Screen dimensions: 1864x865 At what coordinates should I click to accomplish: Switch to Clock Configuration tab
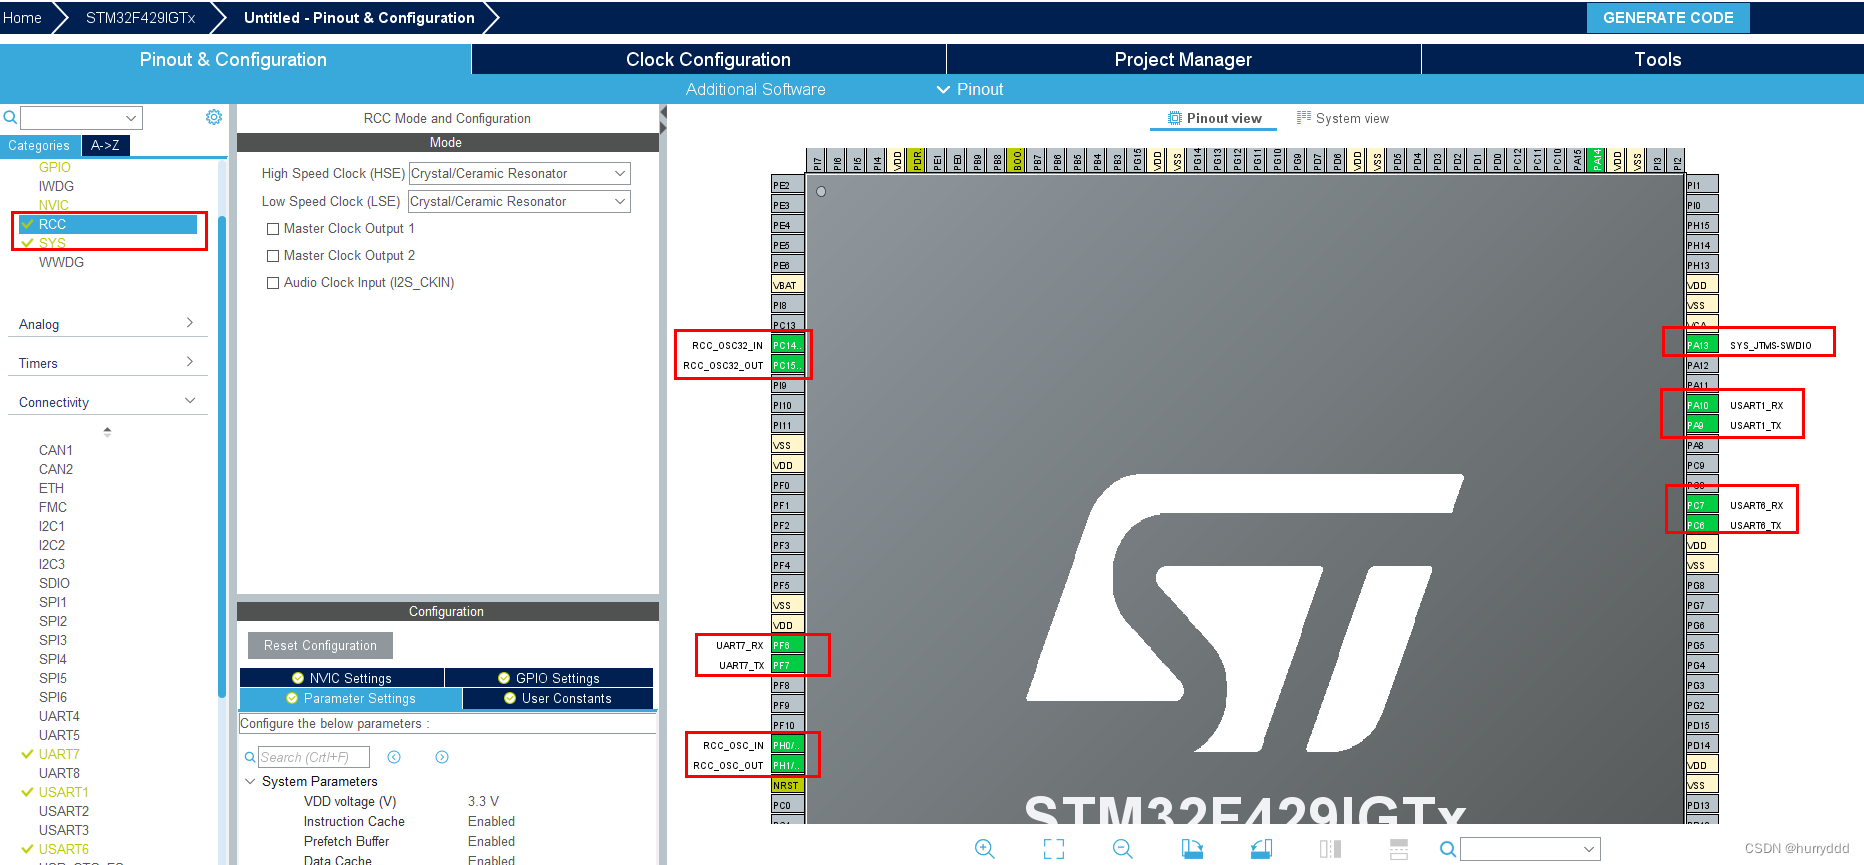[x=708, y=59]
